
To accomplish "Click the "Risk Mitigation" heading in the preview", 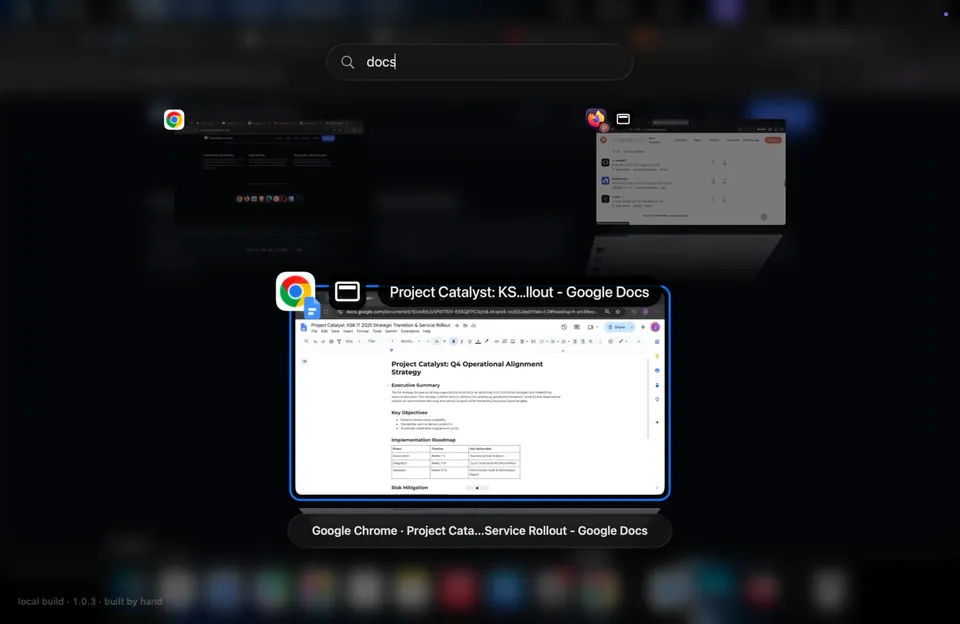I will pyautogui.click(x=410, y=487).
